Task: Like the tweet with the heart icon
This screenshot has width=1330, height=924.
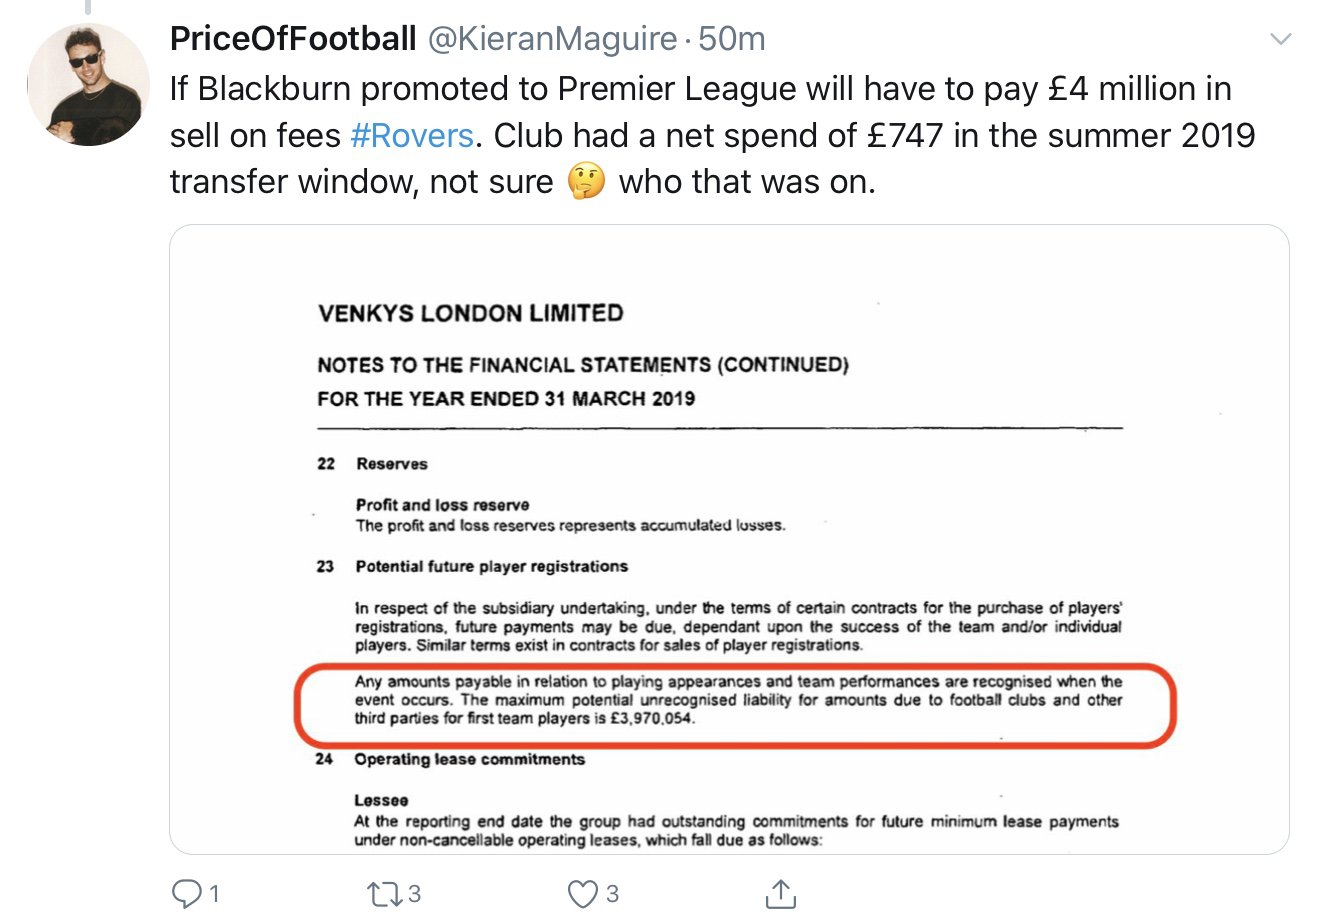Action: click(x=582, y=893)
